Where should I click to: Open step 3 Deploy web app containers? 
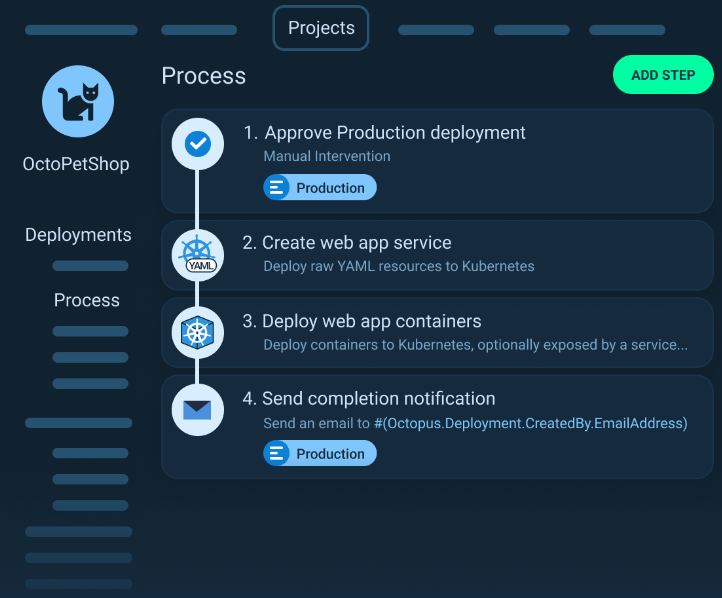(437, 332)
